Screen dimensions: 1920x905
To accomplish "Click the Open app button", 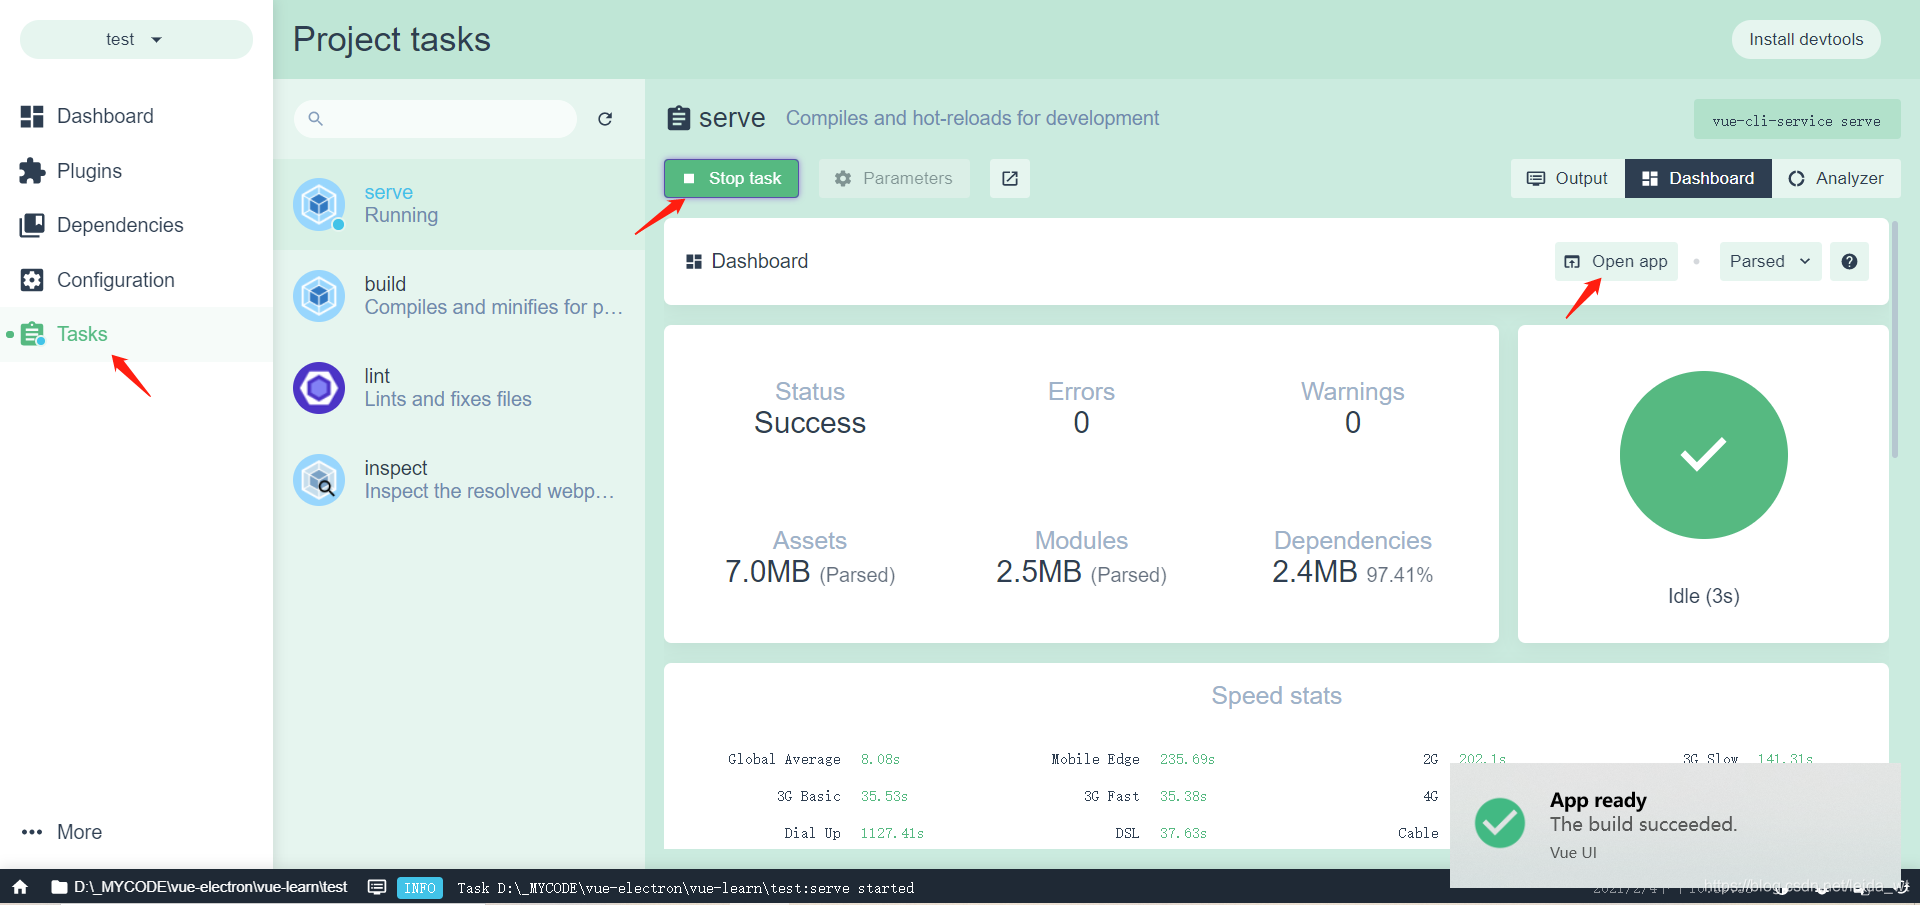I will pyautogui.click(x=1616, y=261).
